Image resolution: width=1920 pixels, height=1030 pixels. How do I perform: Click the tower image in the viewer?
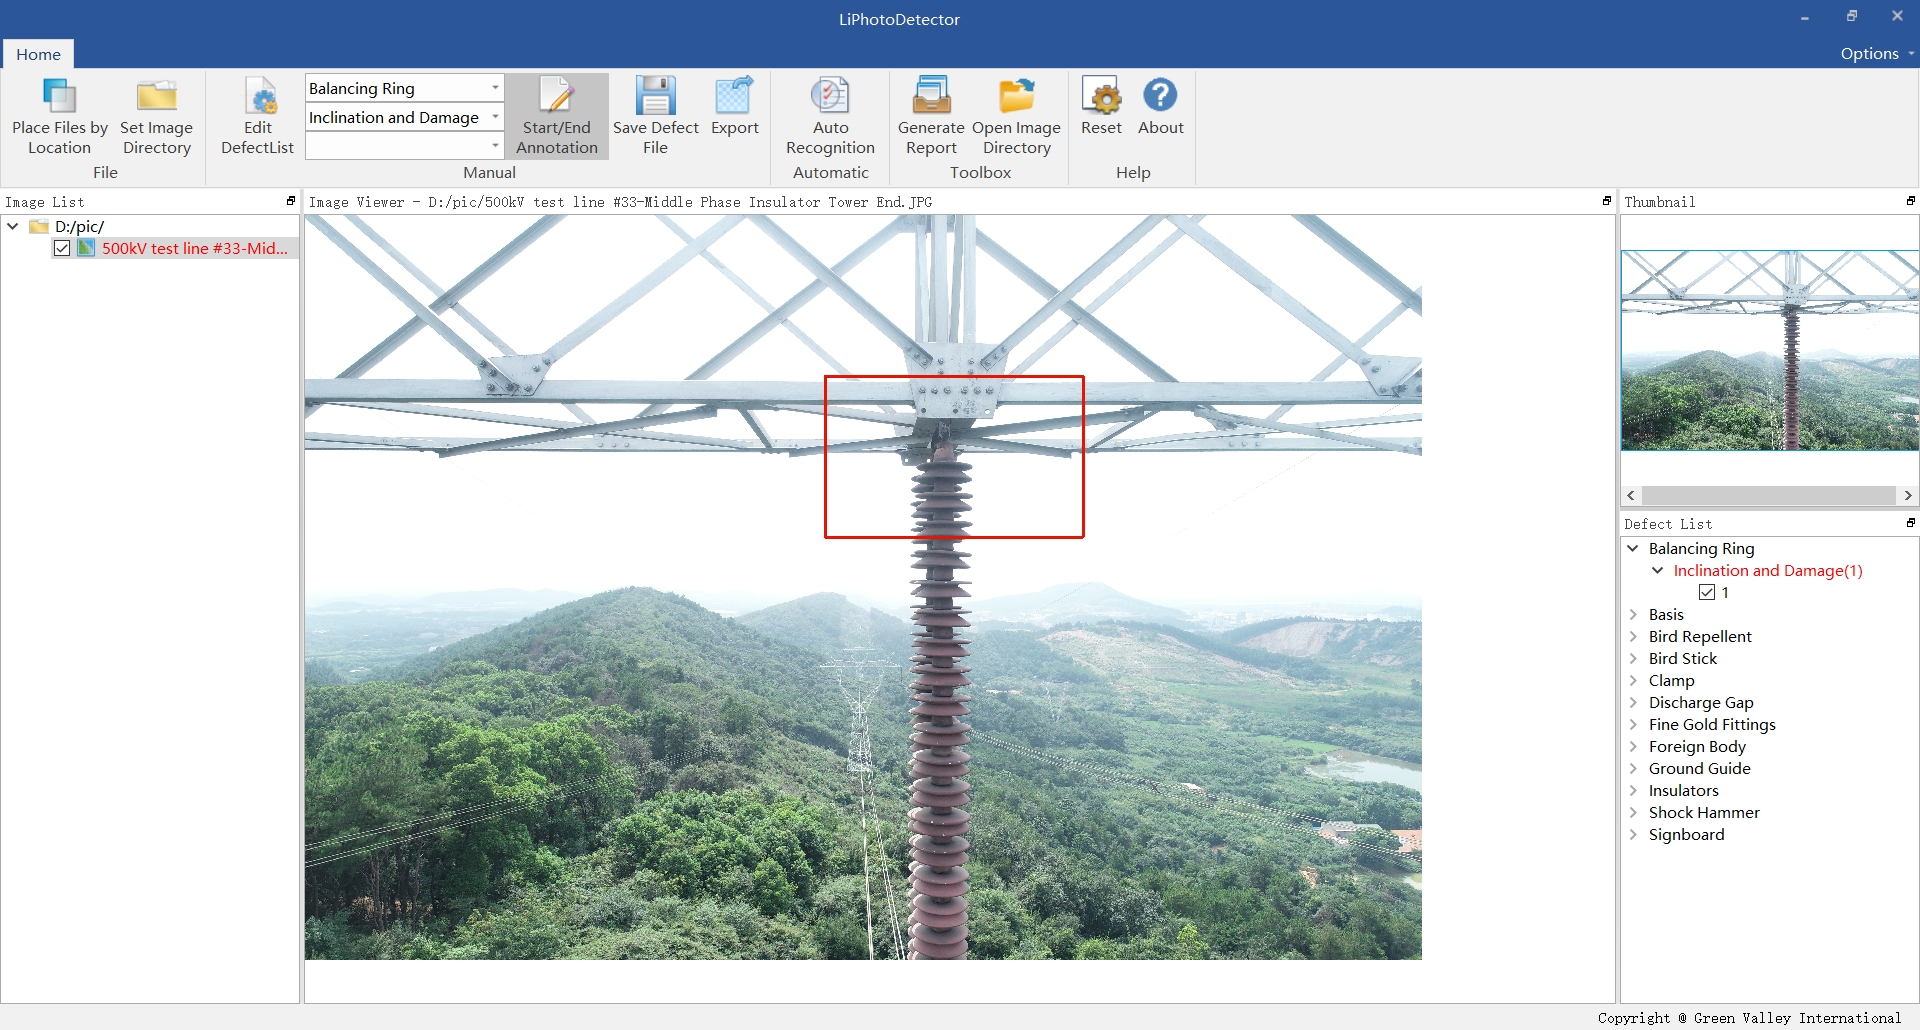tap(863, 587)
